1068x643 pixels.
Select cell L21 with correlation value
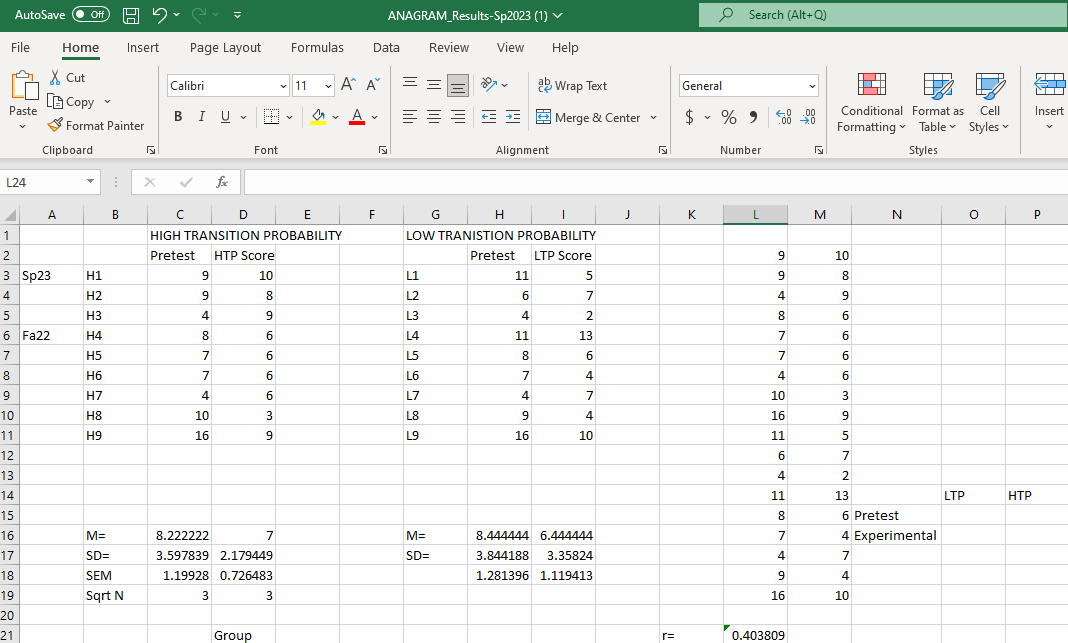pos(755,635)
